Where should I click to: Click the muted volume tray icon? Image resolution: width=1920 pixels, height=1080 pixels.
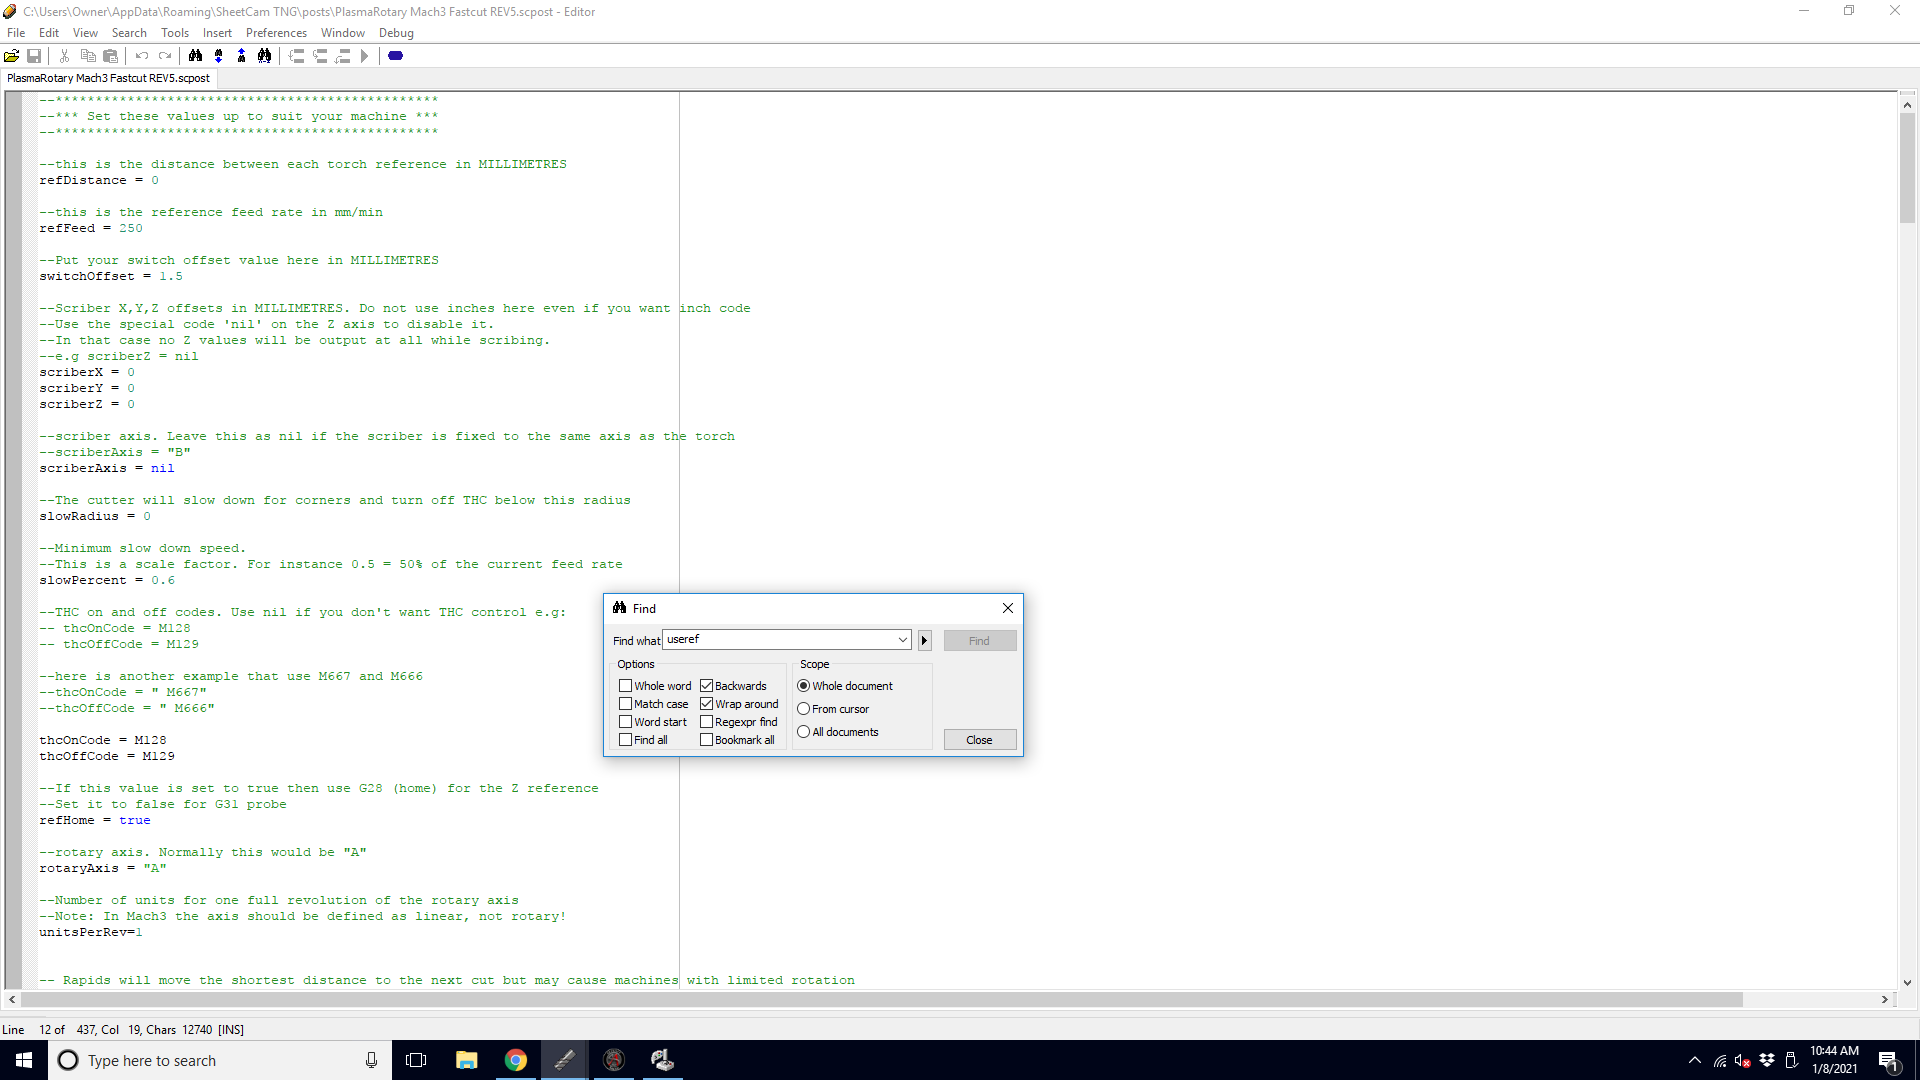1743,1060
